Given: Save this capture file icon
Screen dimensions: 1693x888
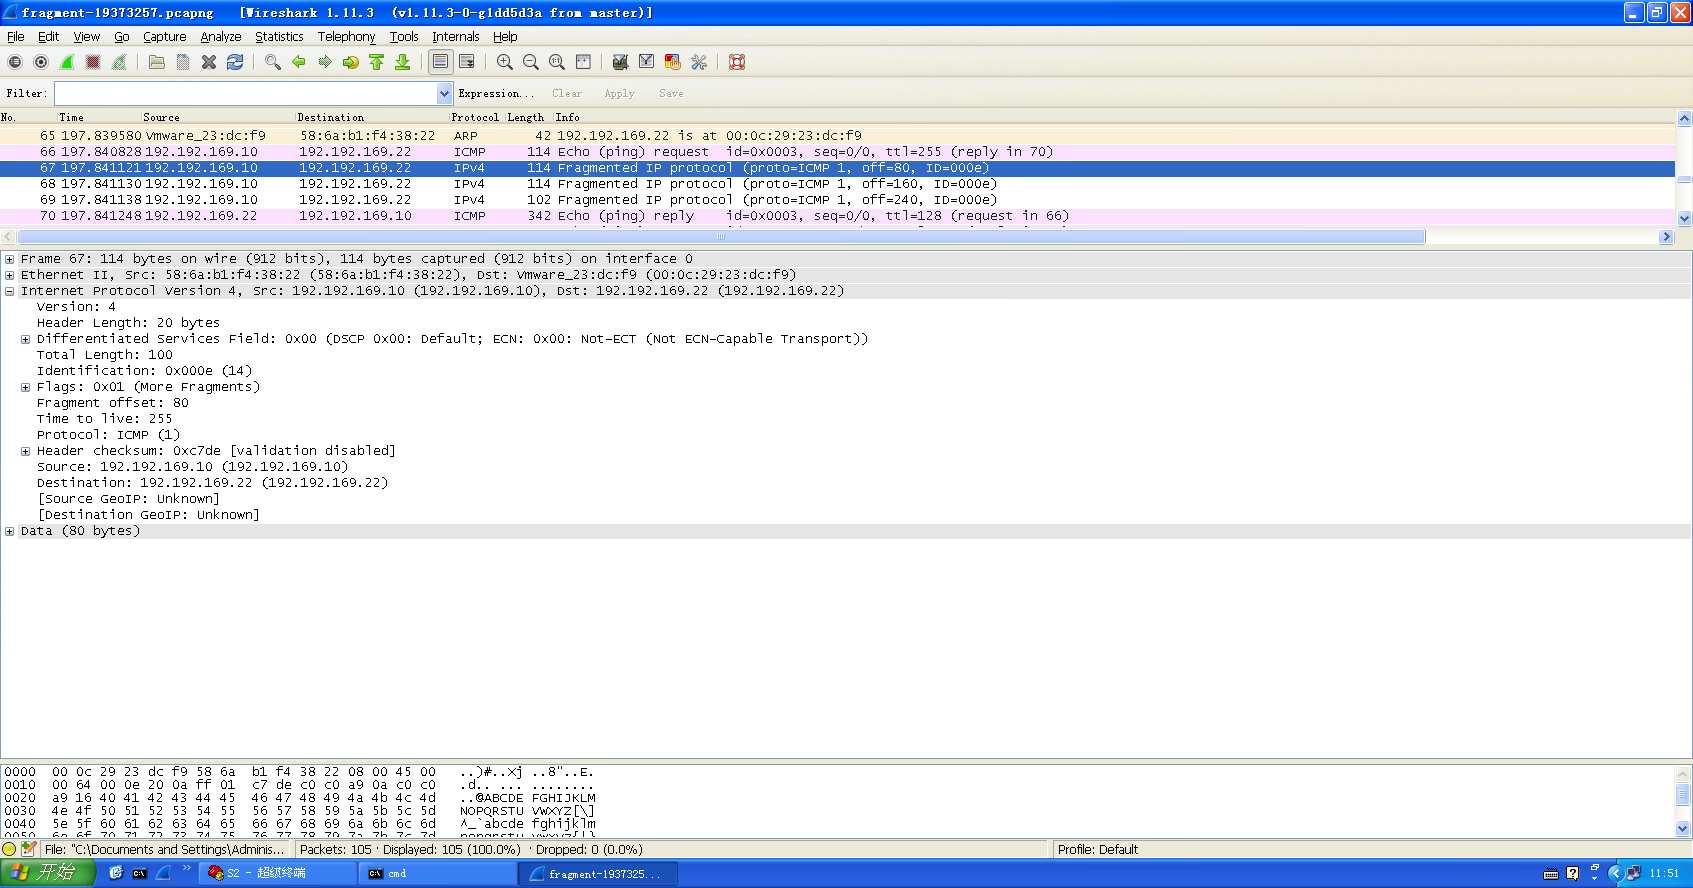Looking at the screenshot, I should point(183,62).
